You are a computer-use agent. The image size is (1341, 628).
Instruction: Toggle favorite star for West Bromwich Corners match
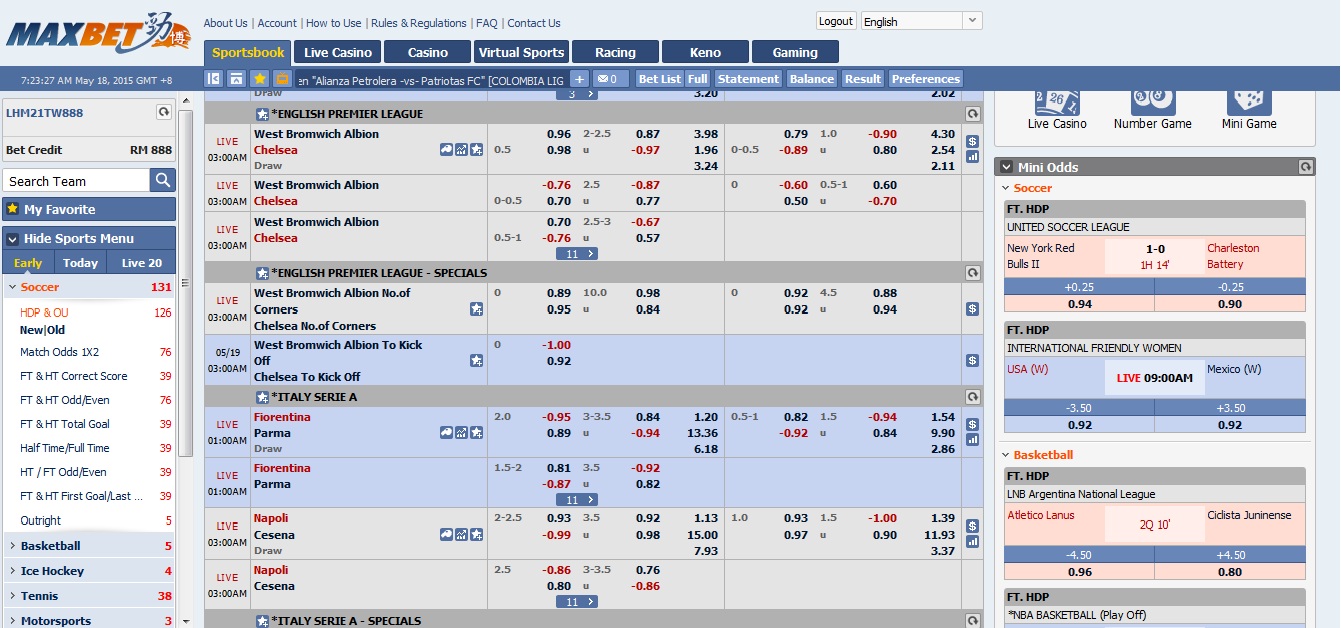476,309
